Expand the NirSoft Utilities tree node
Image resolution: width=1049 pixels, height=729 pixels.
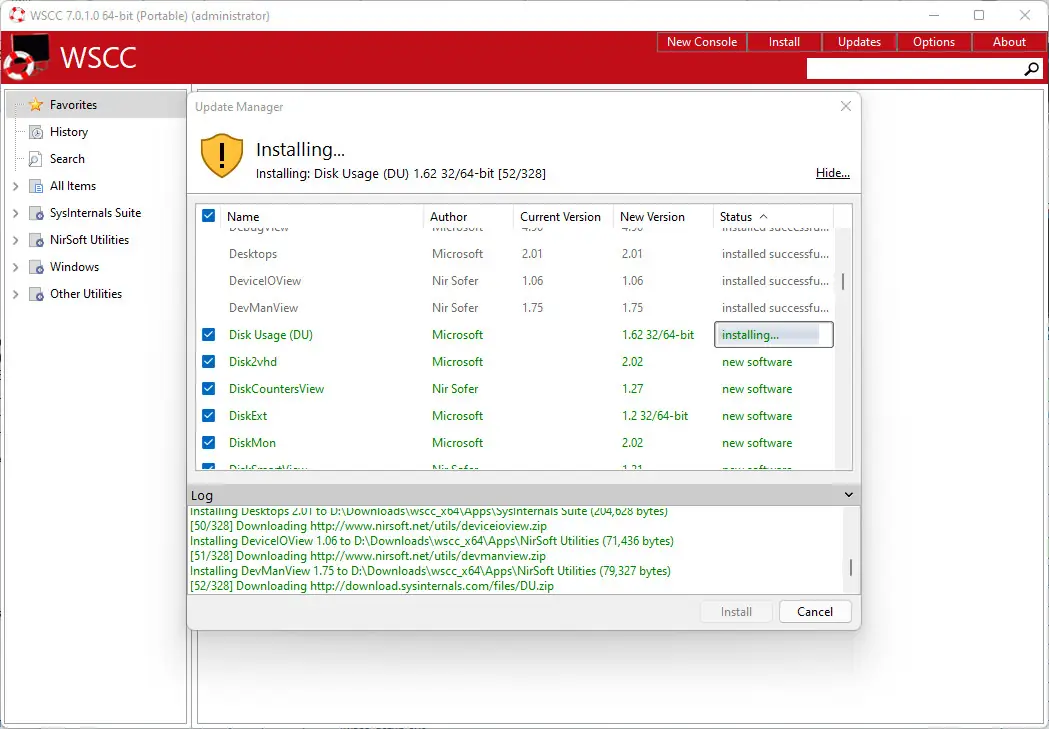15,240
